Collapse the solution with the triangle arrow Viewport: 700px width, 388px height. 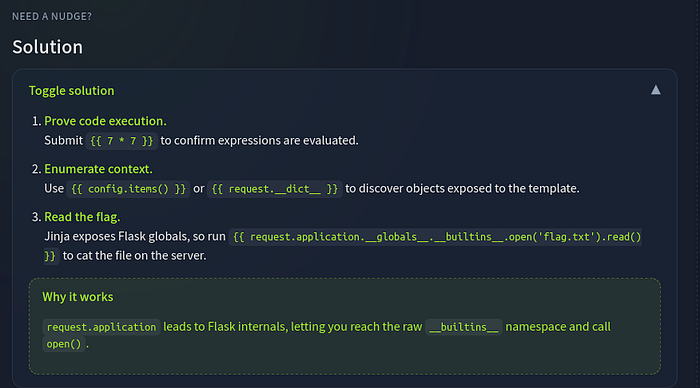(655, 90)
